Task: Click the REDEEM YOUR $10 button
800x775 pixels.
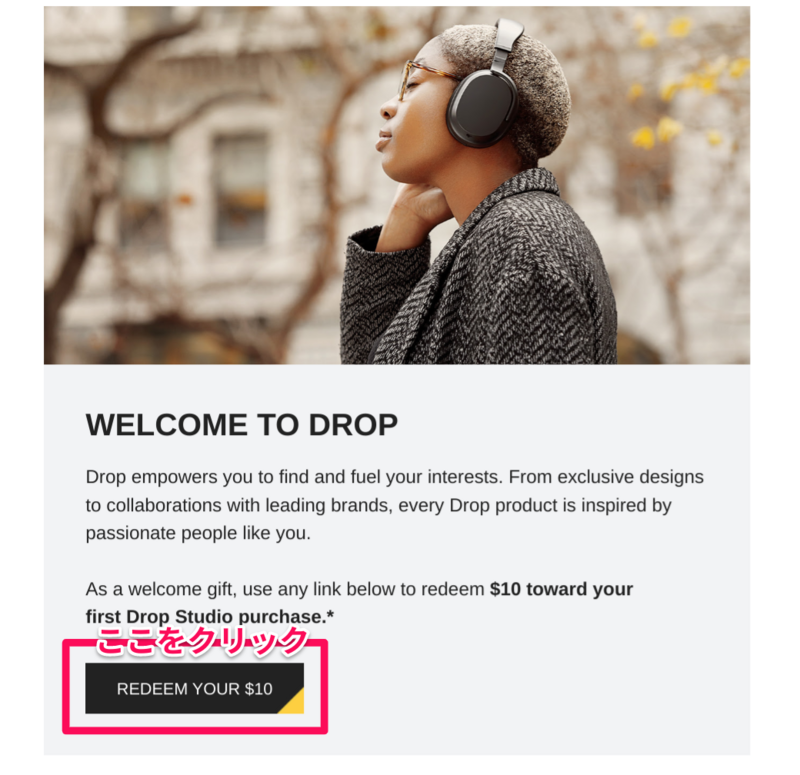Action: tap(194, 688)
